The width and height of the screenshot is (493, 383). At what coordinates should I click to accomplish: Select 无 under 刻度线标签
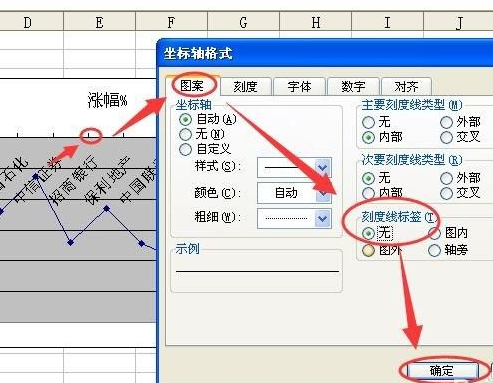(368, 233)
